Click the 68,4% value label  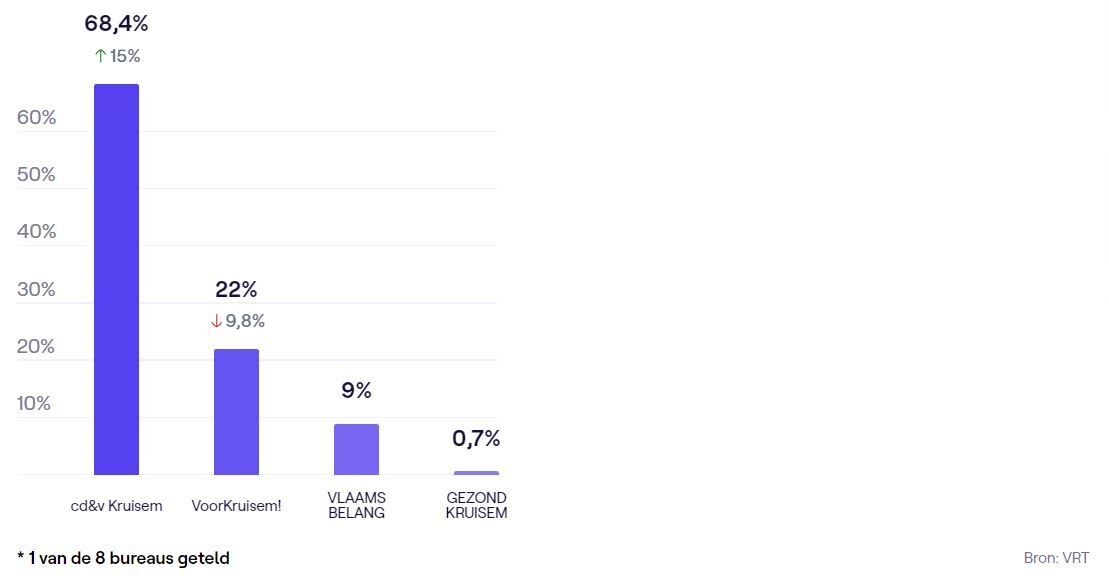[116, 23]
